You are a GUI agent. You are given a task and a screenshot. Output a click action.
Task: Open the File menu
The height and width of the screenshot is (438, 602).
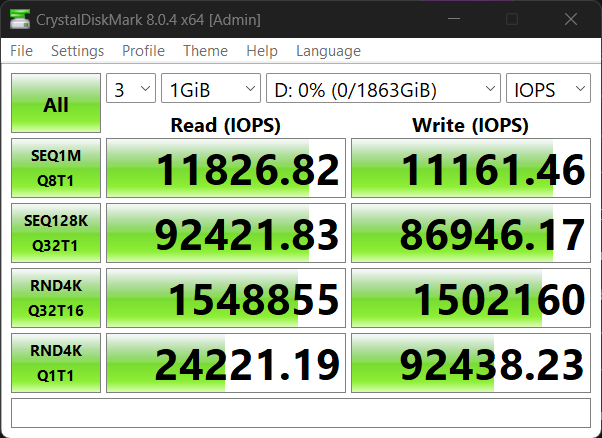tap(22, 51)
